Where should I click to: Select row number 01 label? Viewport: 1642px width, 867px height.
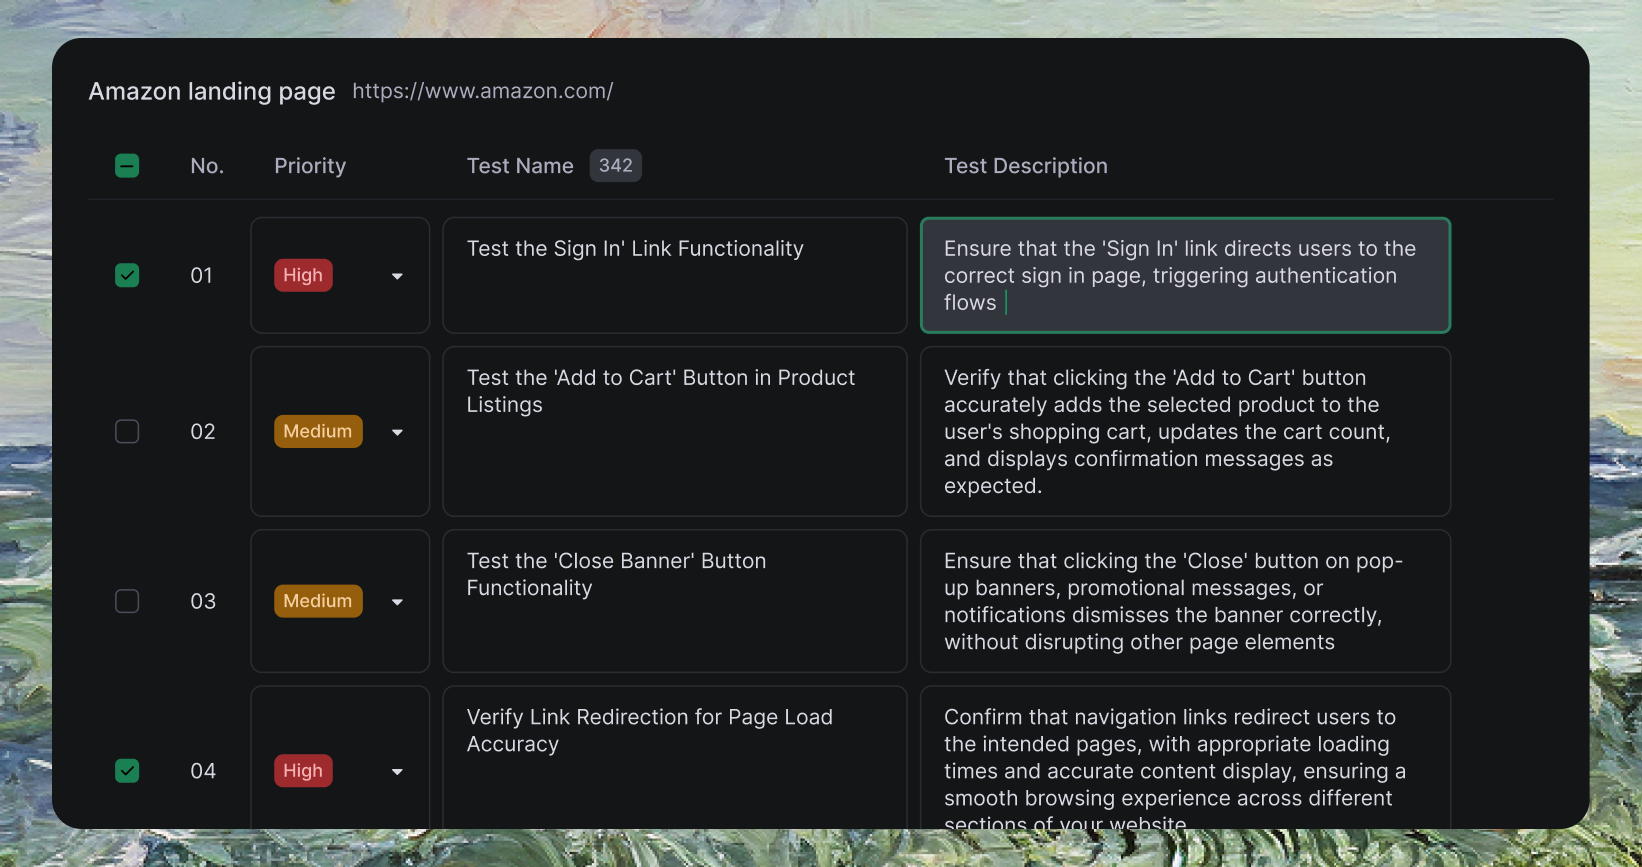coord(202,275)
